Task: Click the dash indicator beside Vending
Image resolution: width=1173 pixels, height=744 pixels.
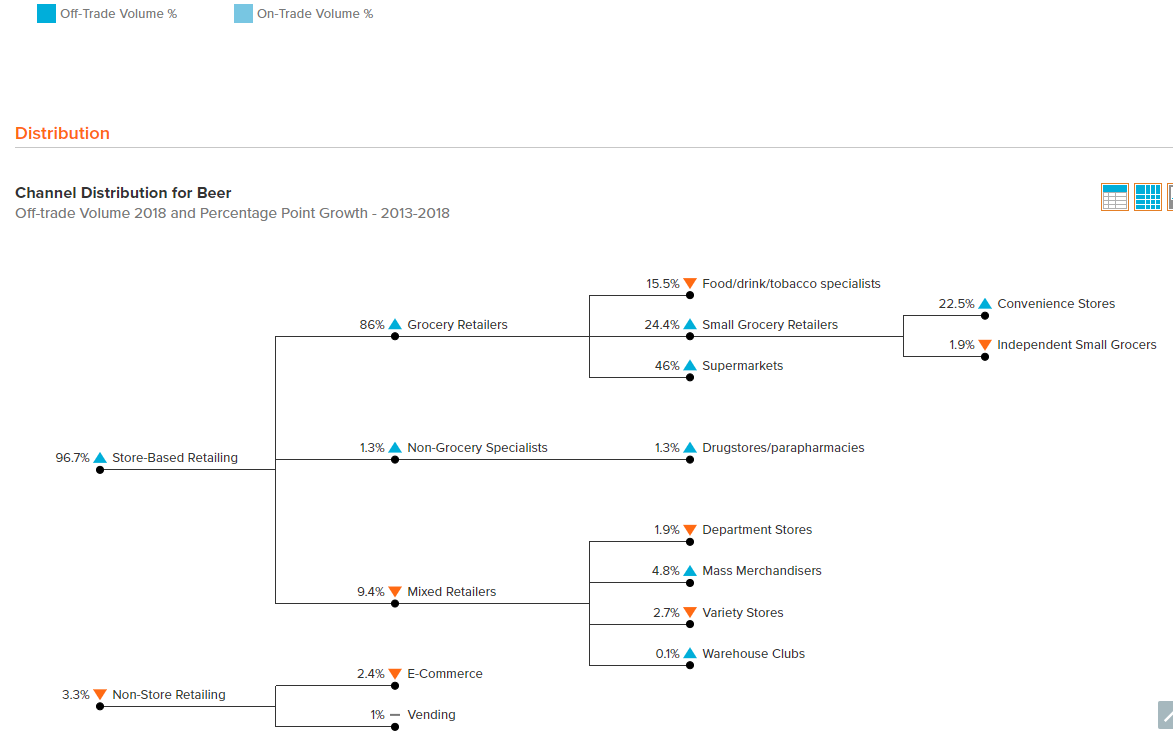Action: point(395,715)
